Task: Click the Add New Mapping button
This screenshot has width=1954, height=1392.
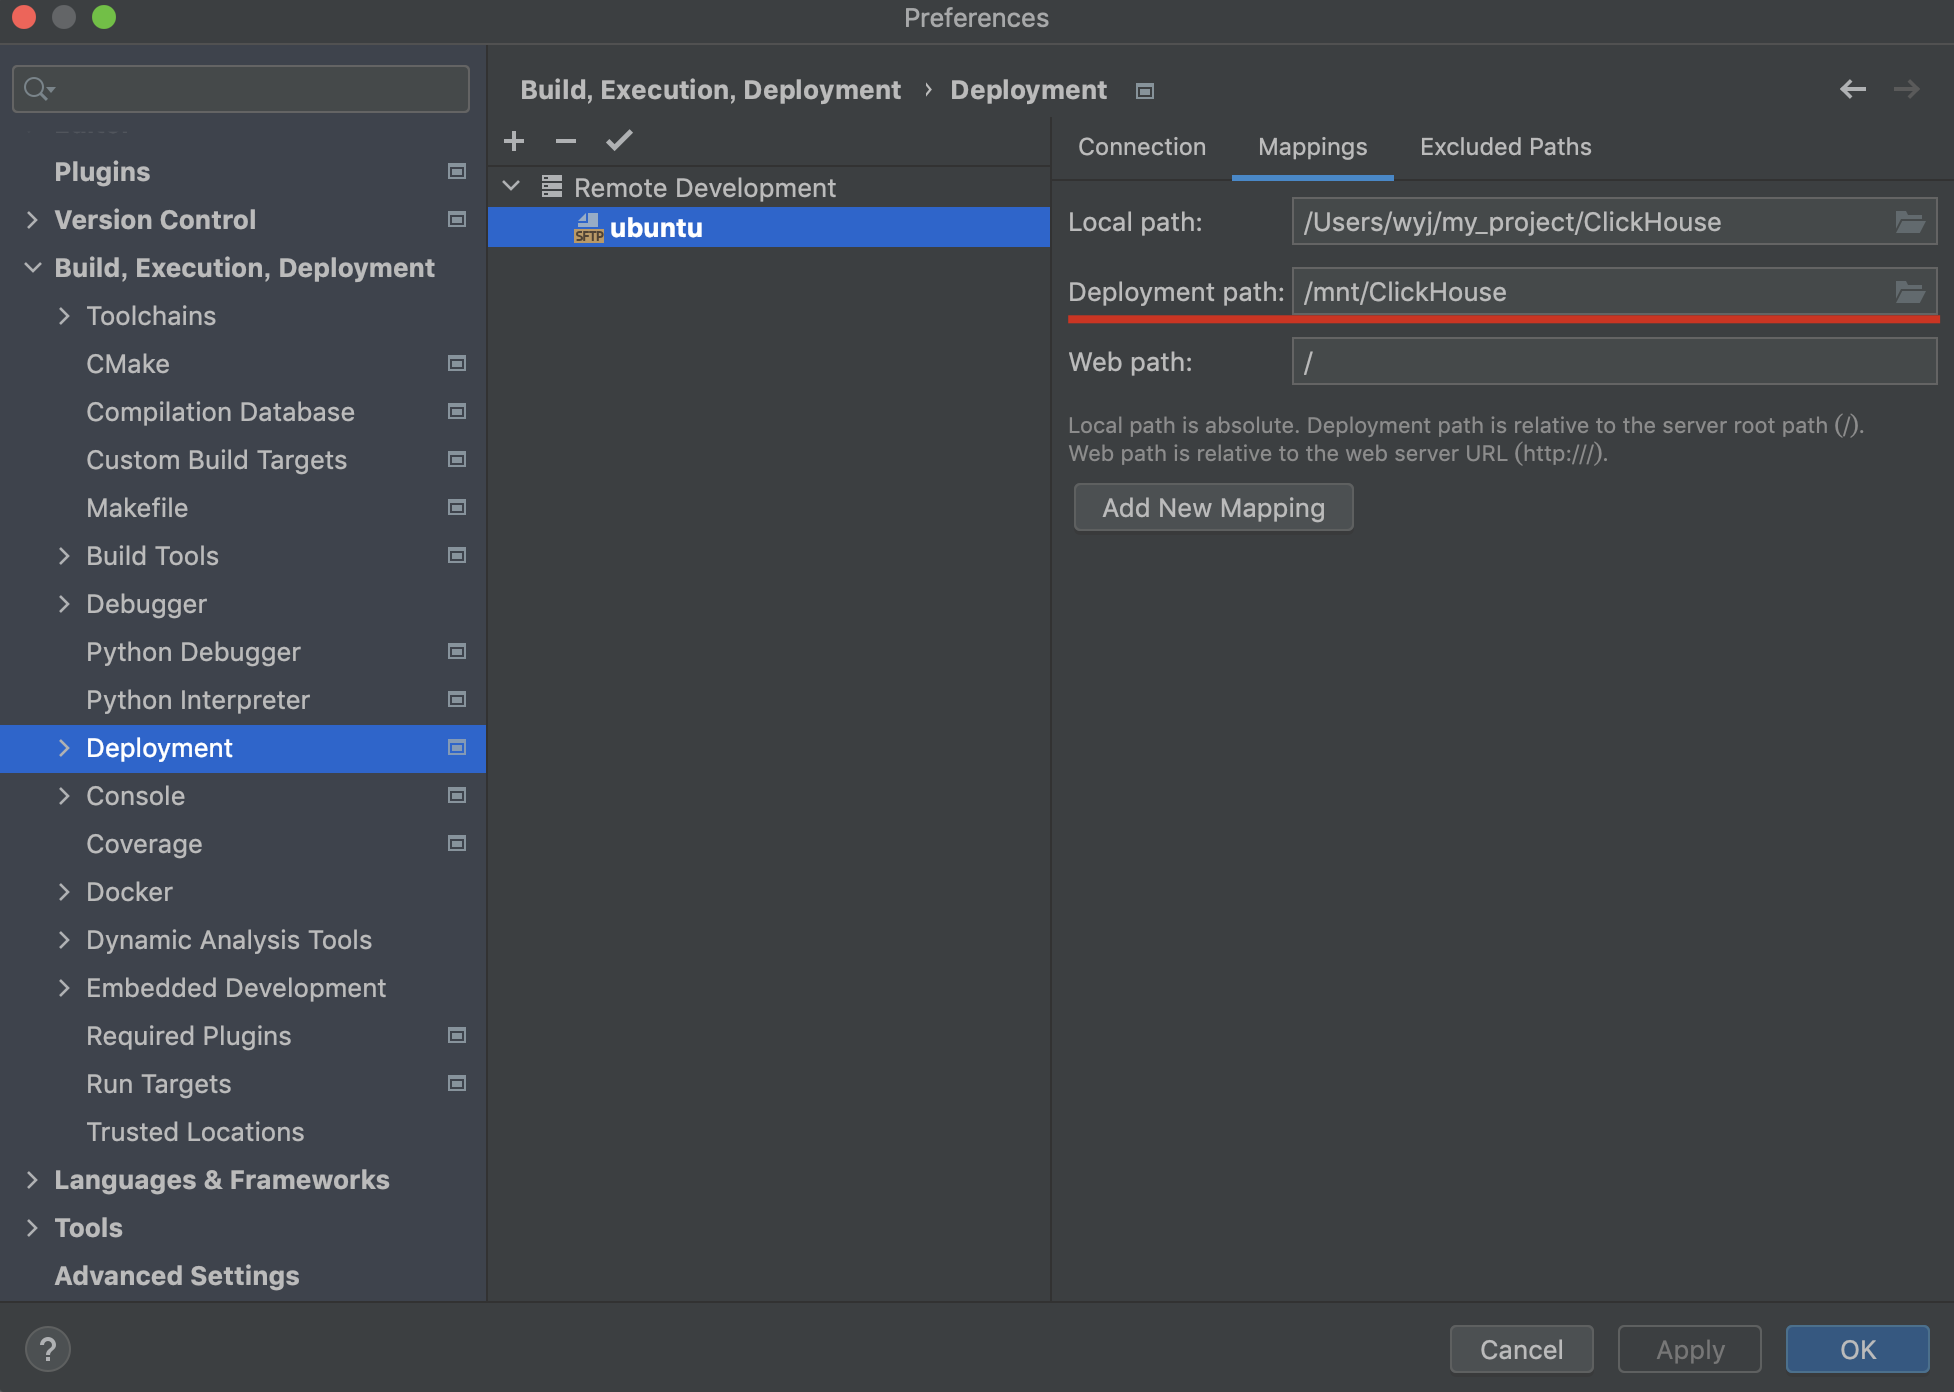Action: (1213, 508)
